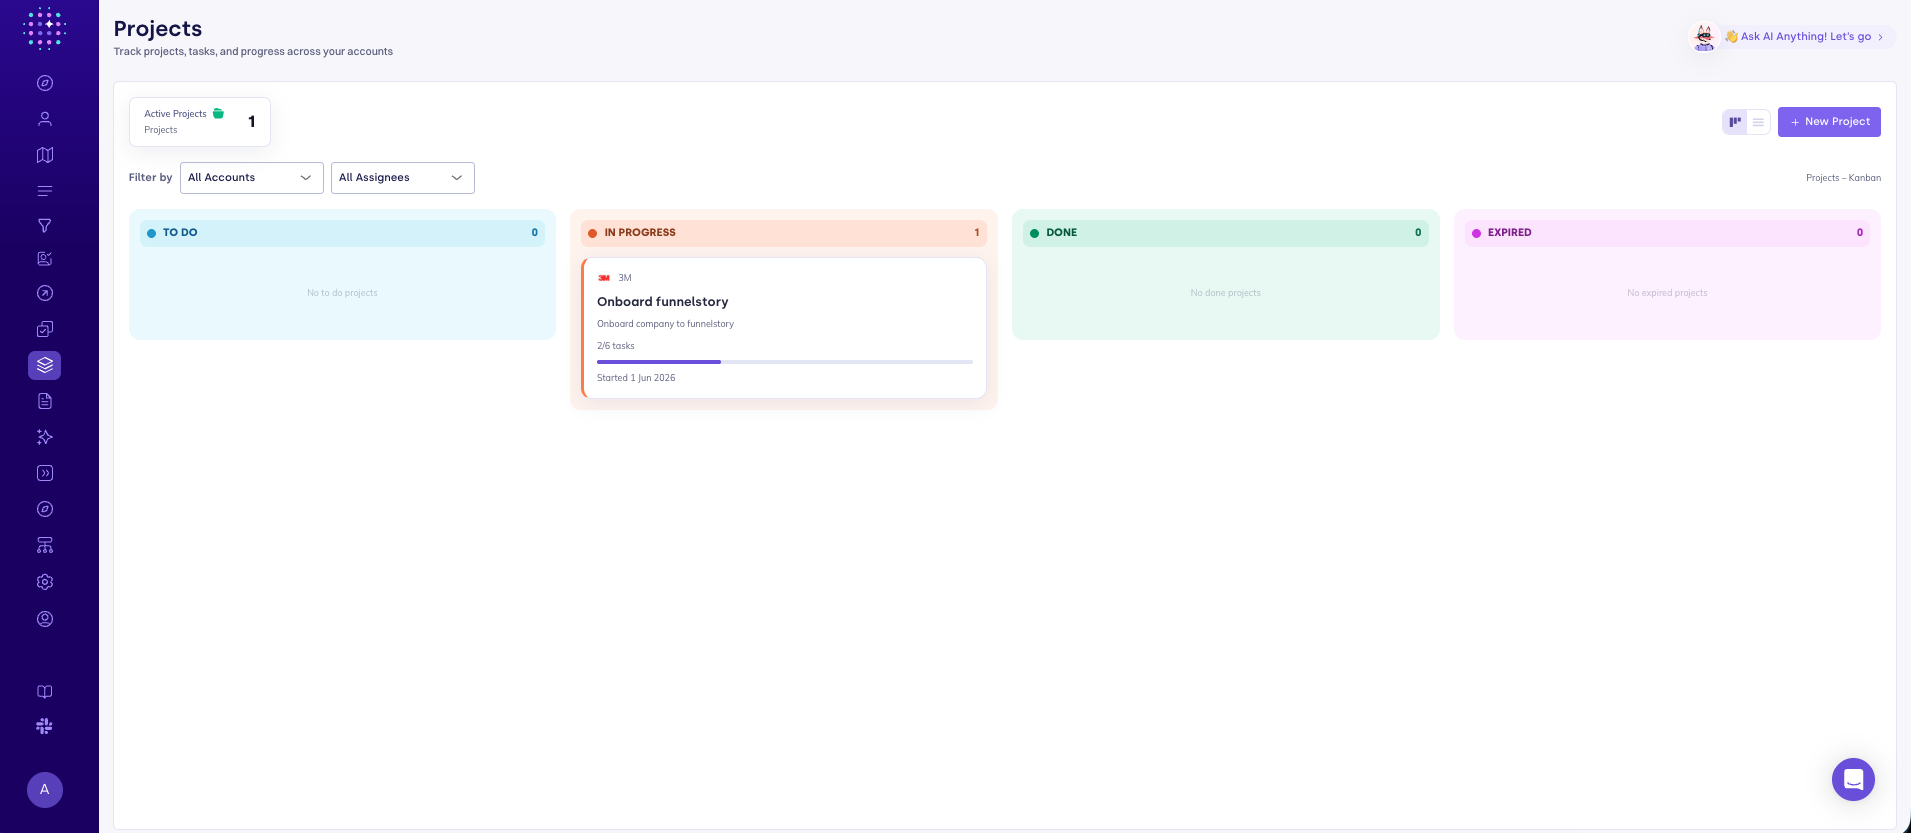Click 'Ask AI Anything! Let's go' link

1806,37
